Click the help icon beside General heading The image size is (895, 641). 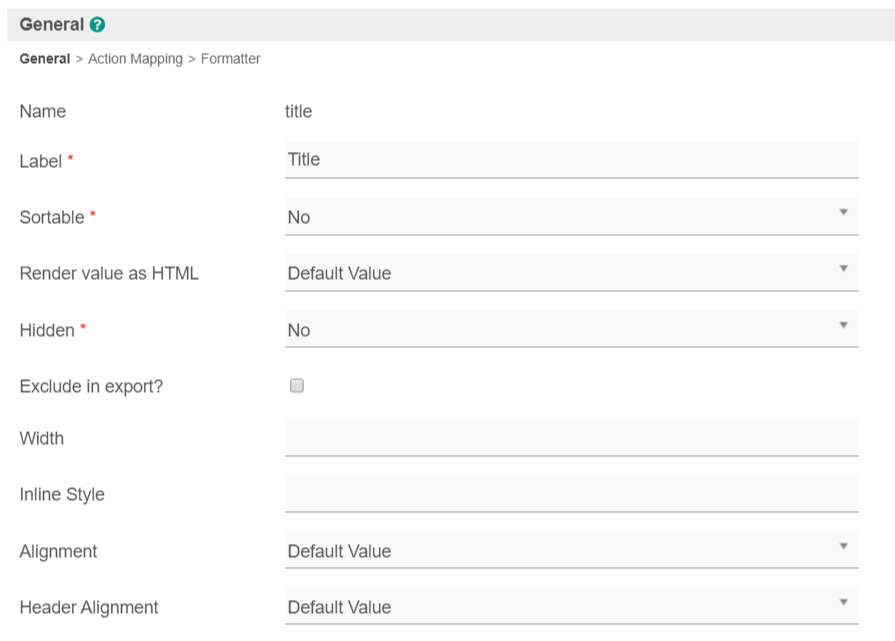click(97, 25)
